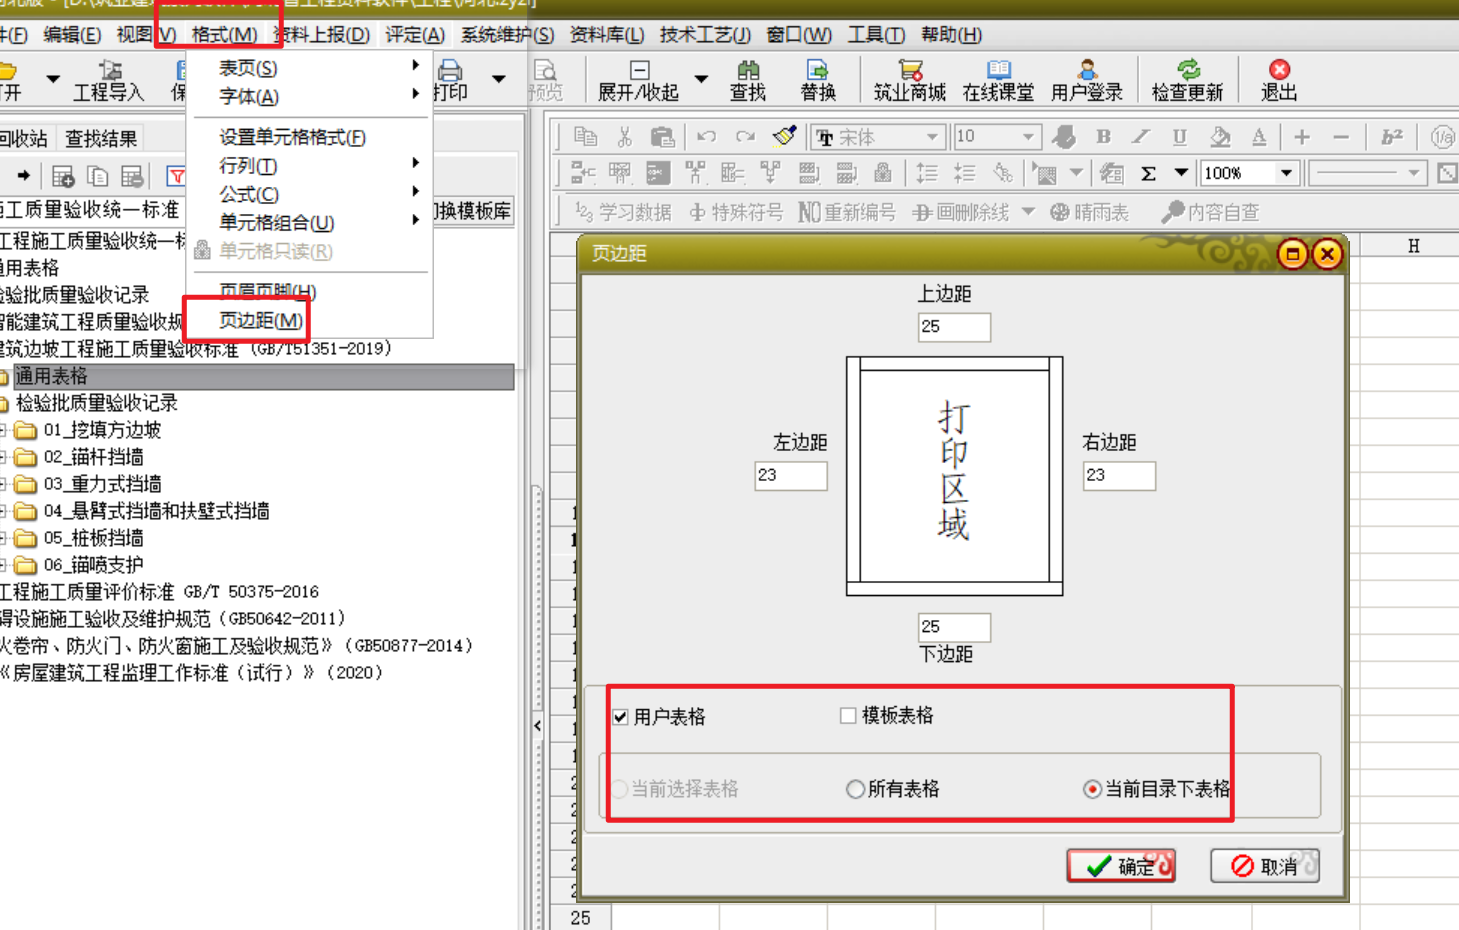The image size is (1459, 930).
Task: Open dropdown arrow next to 展开/收起
Action: tap(701, 79)
